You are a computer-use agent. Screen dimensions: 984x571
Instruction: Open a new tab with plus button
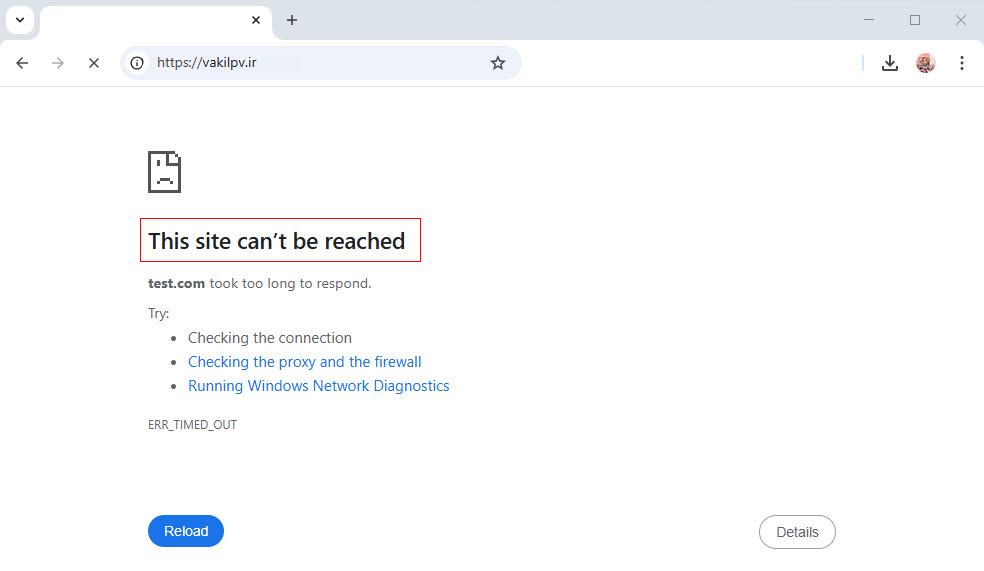[x=292, y=20]
